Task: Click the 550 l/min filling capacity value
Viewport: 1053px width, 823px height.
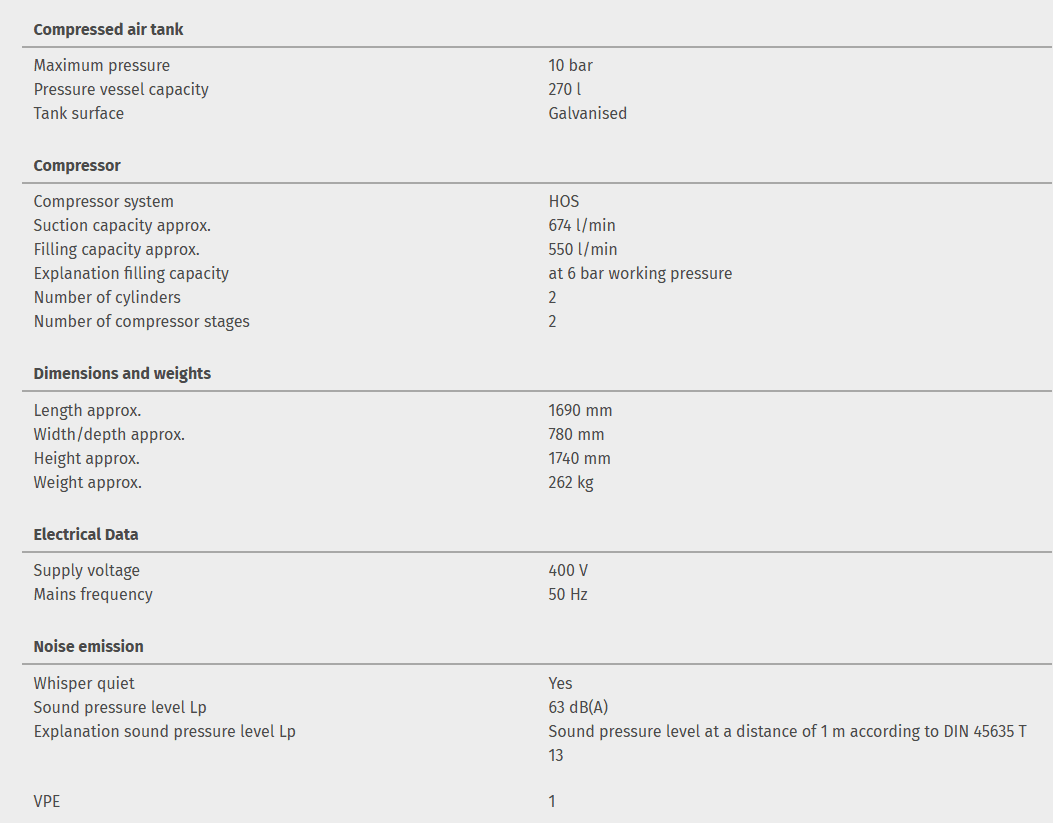Action: pos(582,249)
